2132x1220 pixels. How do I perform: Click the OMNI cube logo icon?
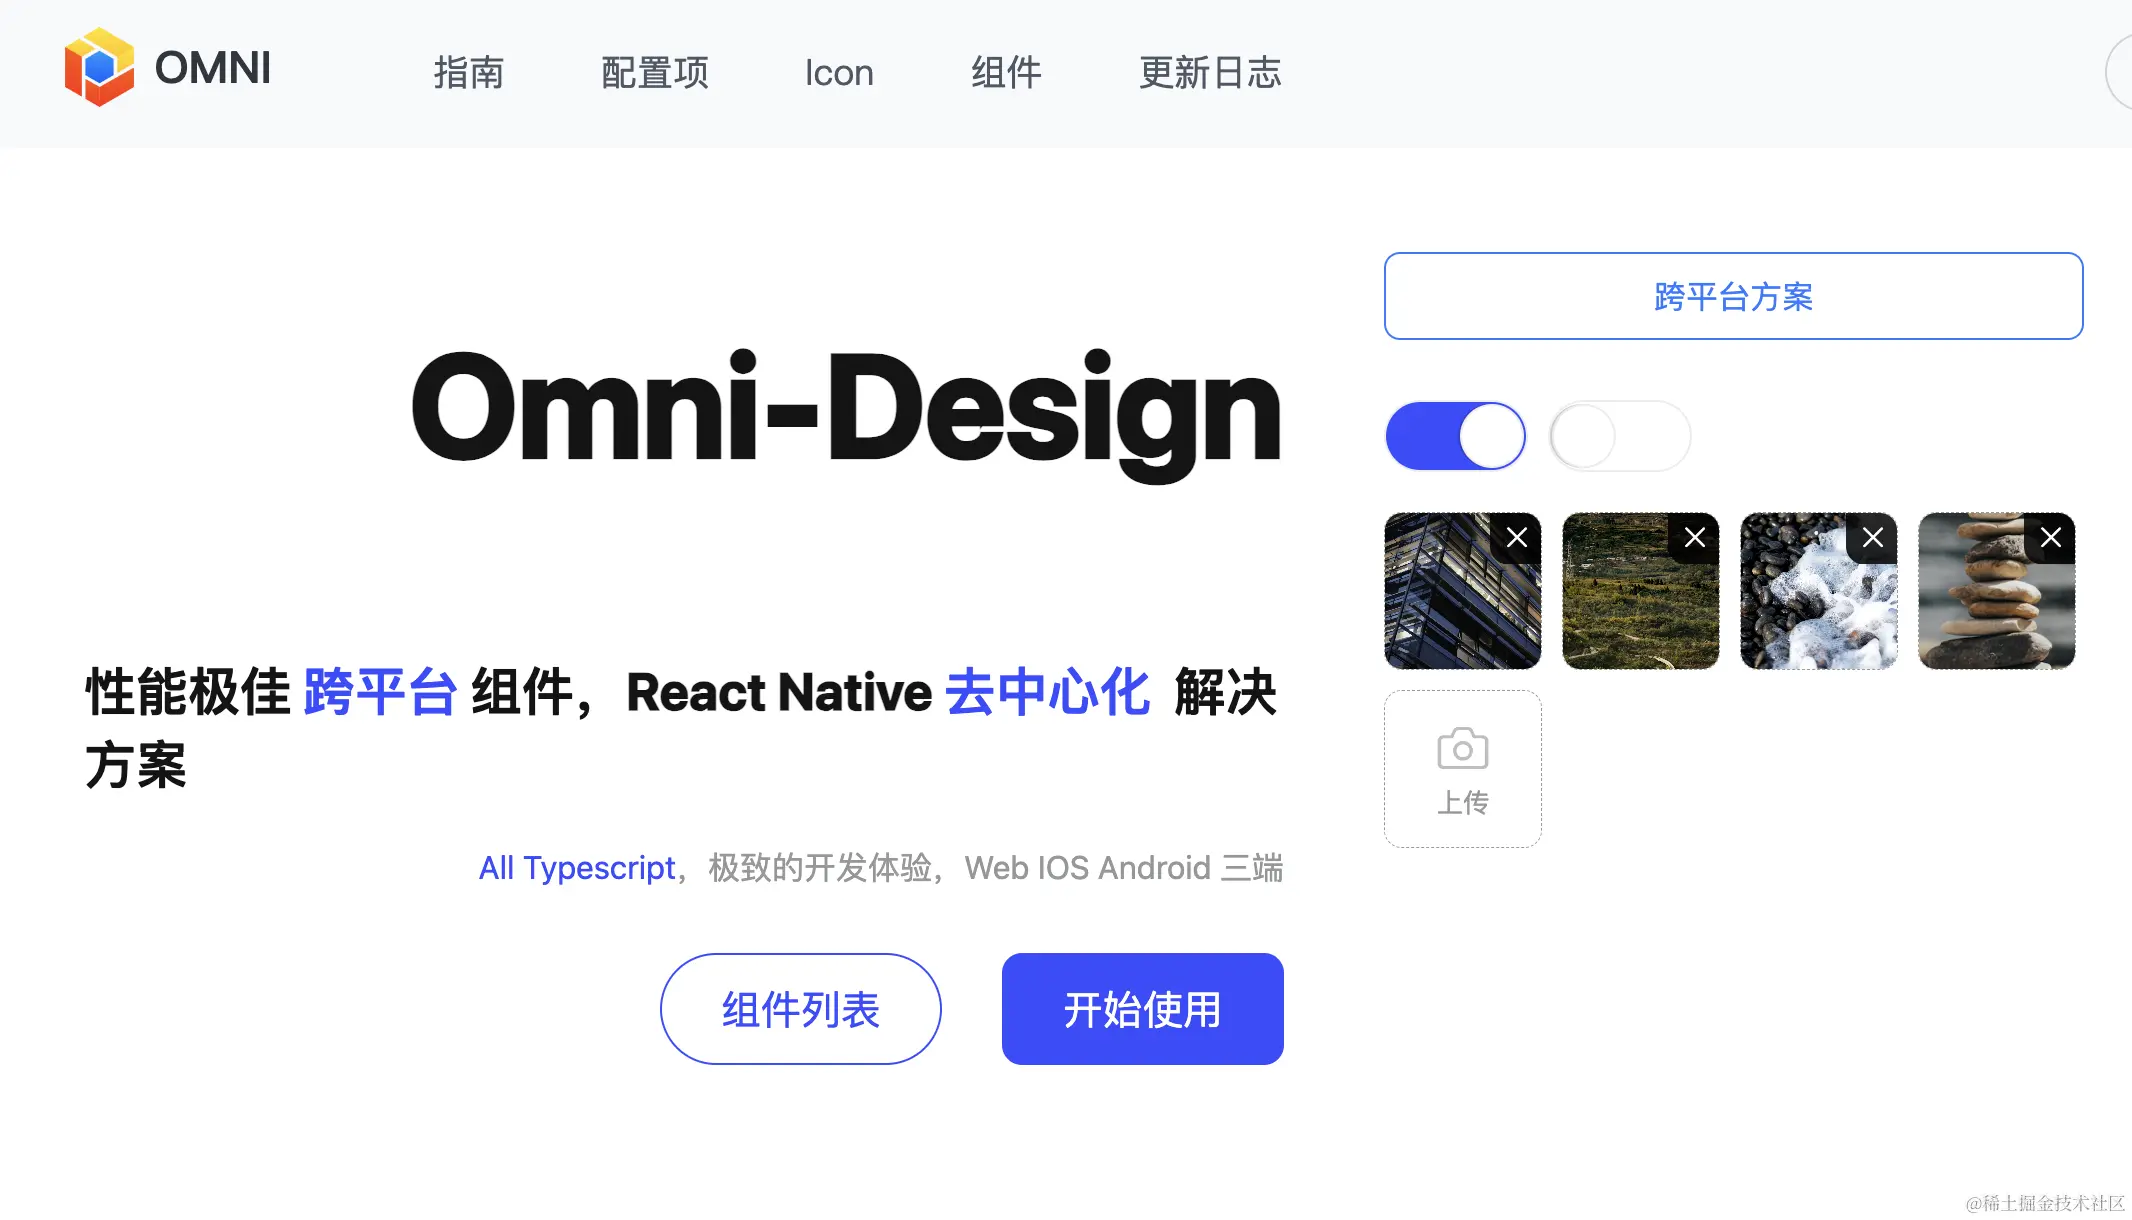(x=98, y=67)
